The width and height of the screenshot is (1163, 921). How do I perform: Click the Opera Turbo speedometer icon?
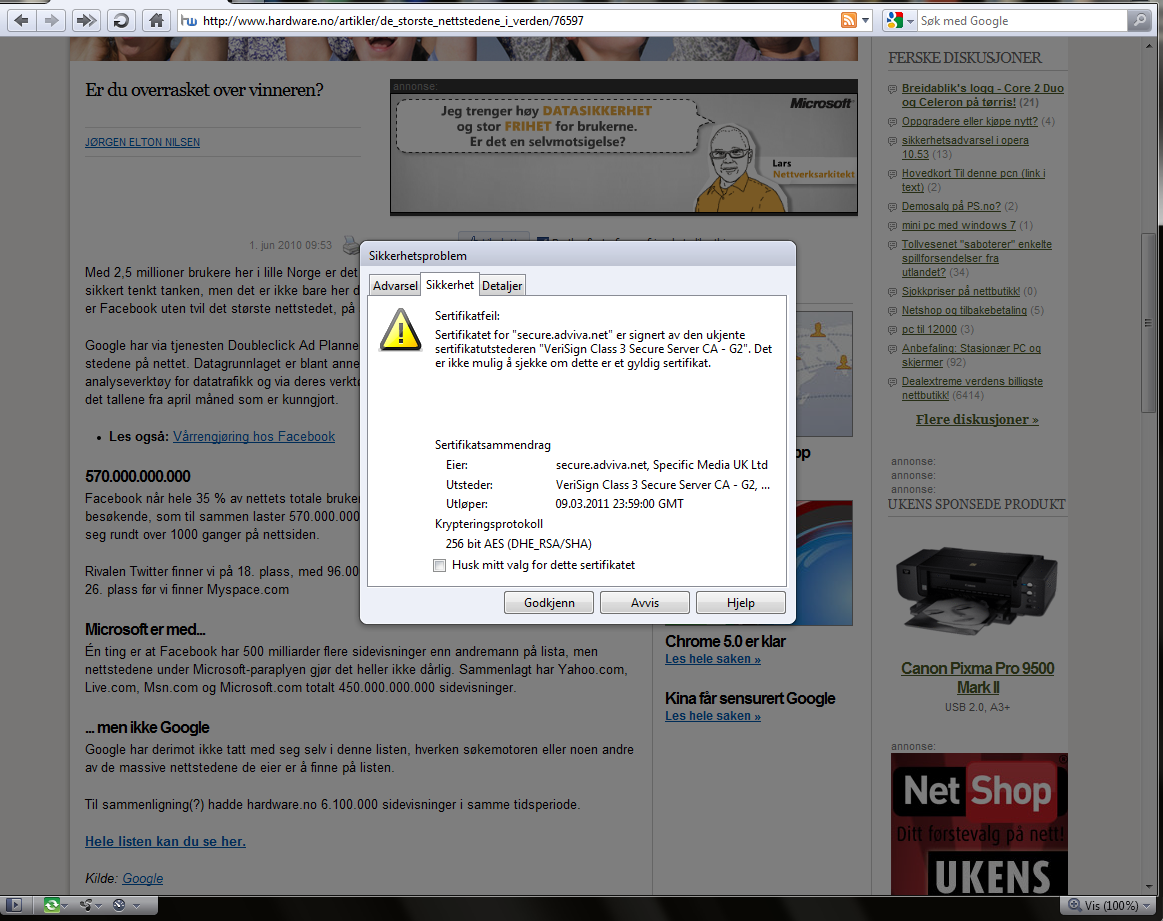coord(119,905)
